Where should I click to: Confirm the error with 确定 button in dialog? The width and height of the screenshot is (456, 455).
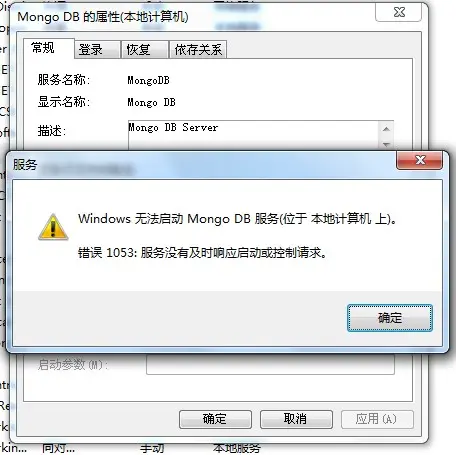click(x=390, y=318)
